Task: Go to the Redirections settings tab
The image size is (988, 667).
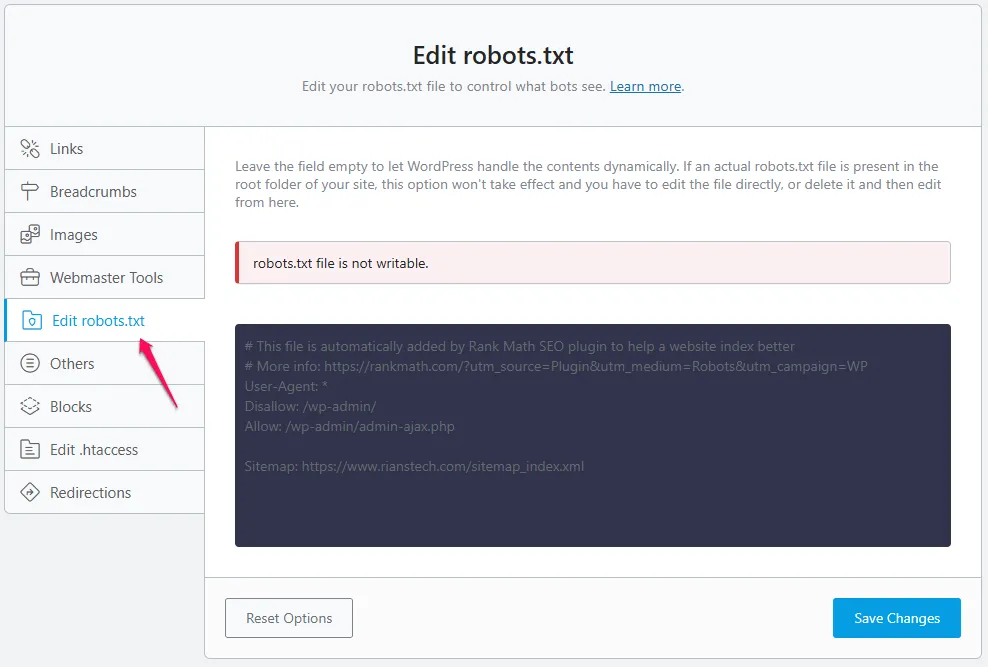Action: click(x=92, y=492)
